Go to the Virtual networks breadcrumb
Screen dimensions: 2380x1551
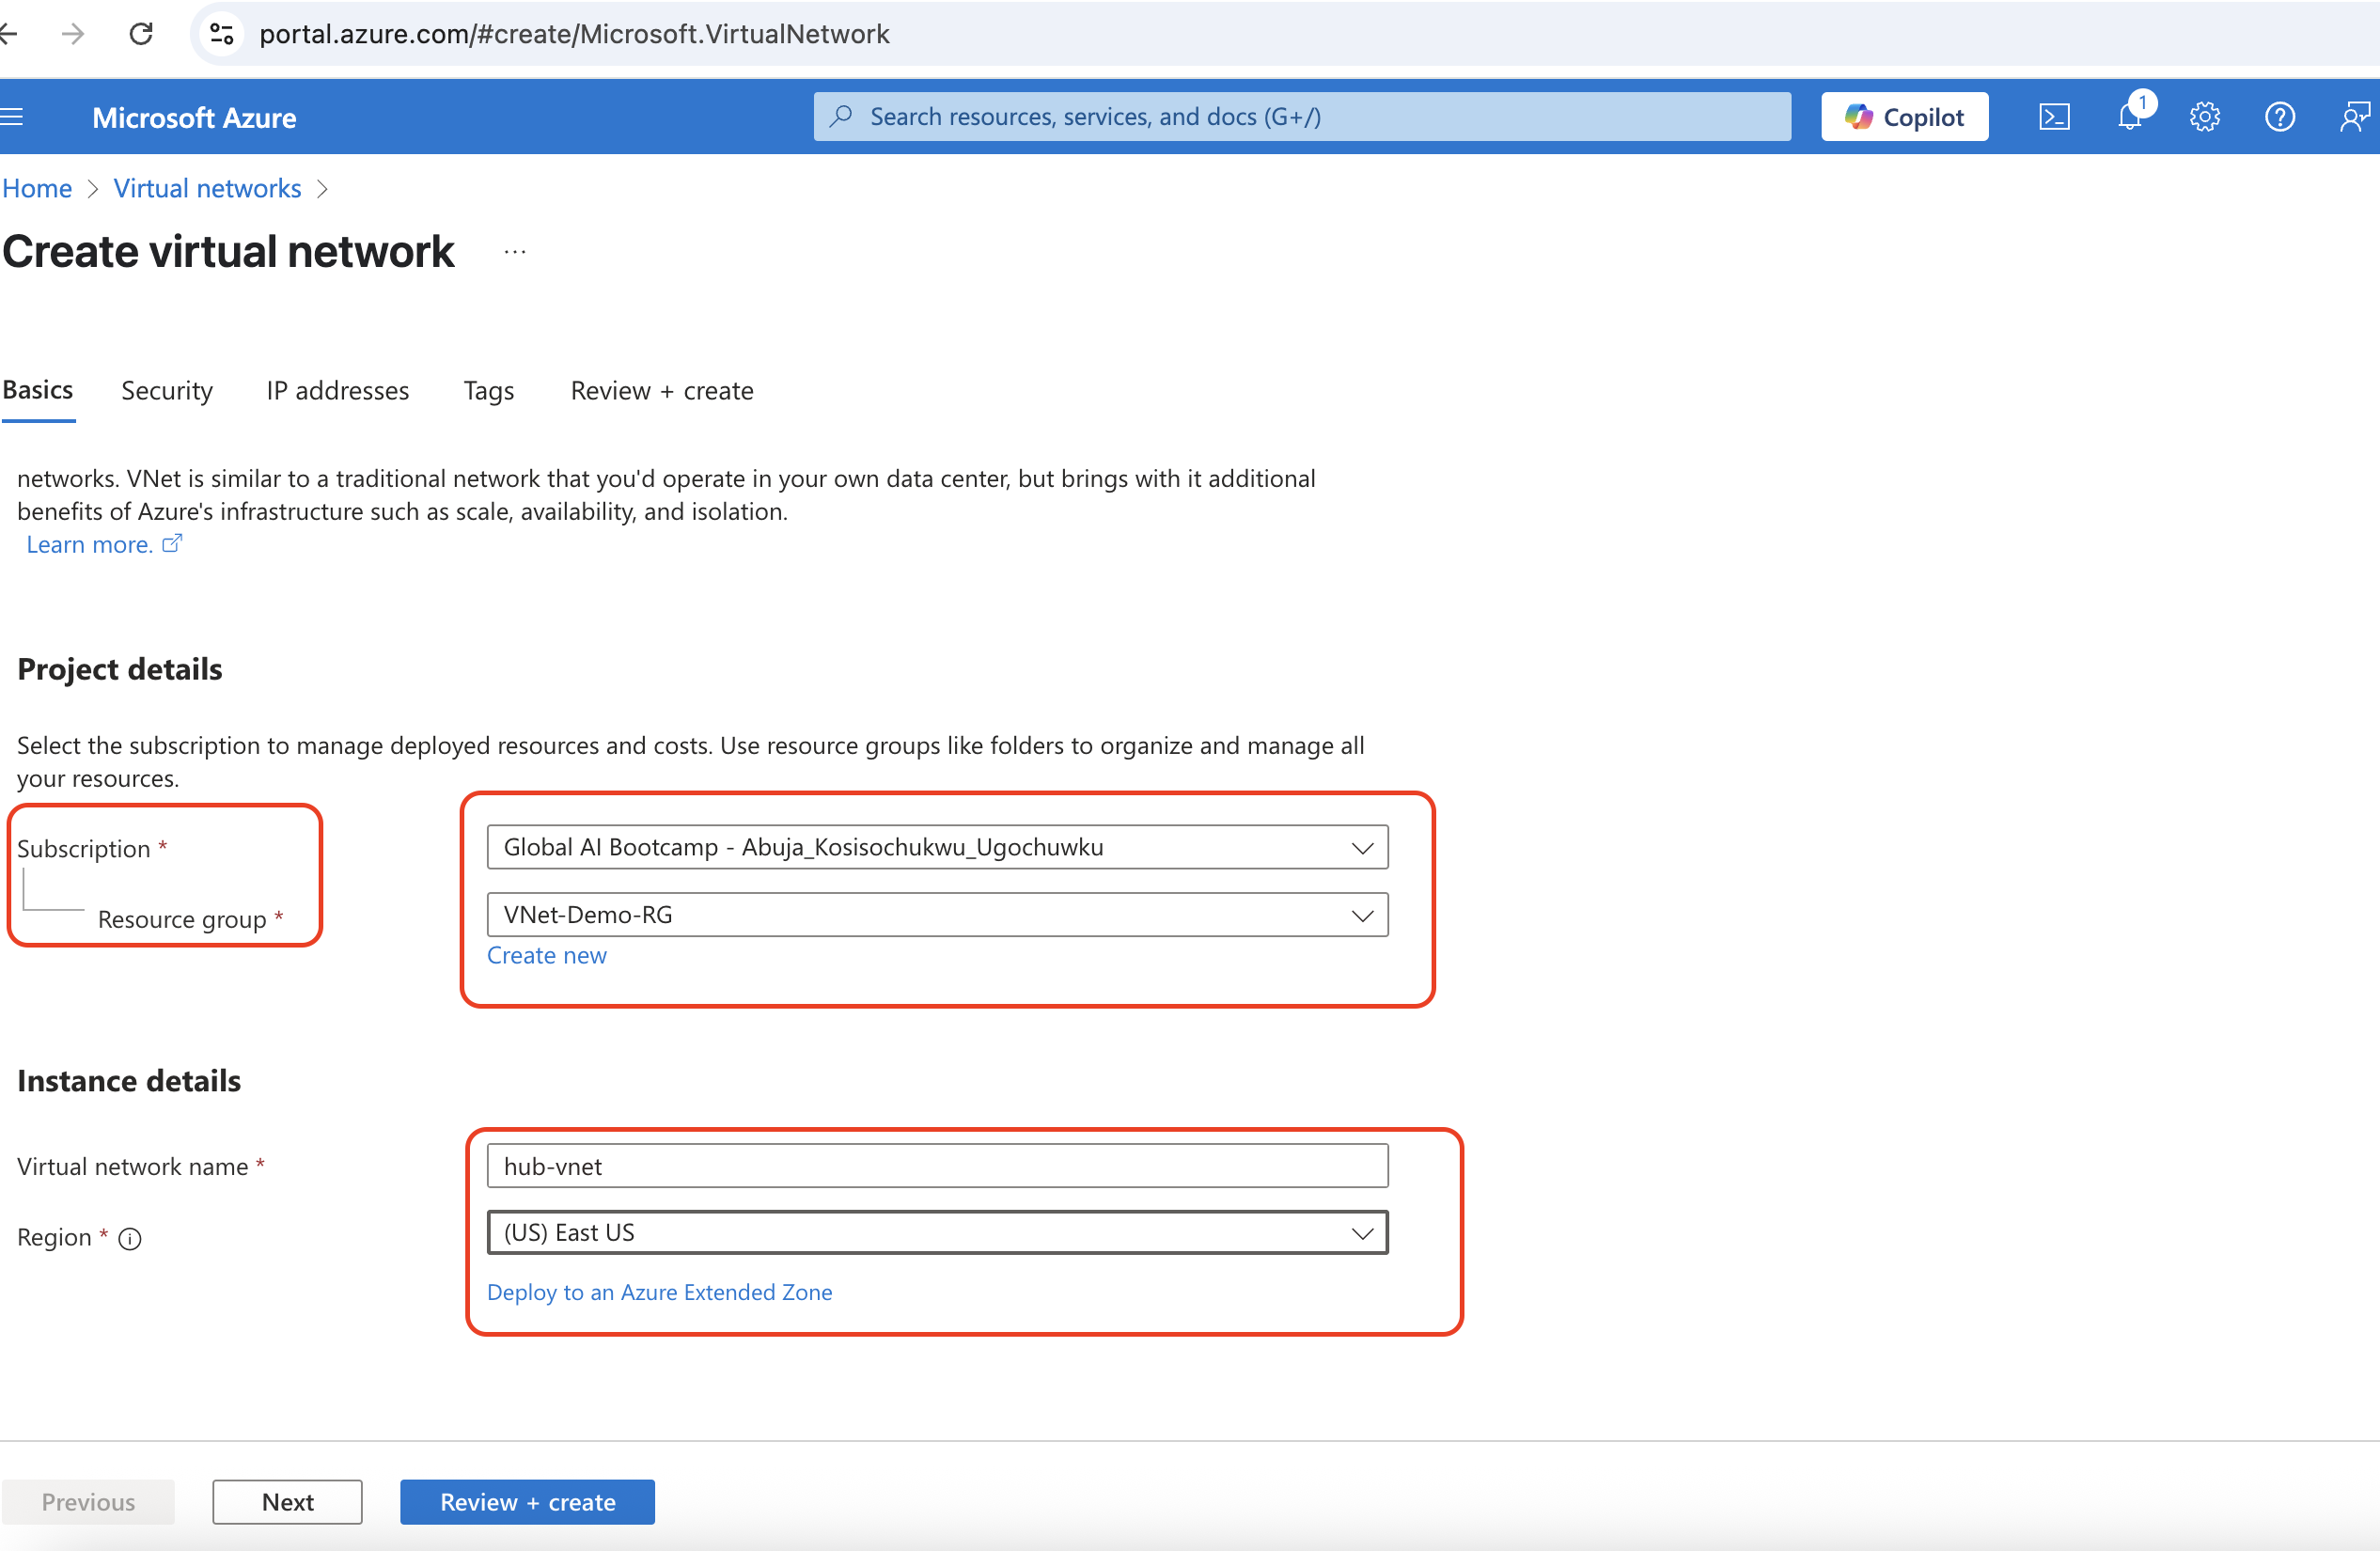[207, 188]
